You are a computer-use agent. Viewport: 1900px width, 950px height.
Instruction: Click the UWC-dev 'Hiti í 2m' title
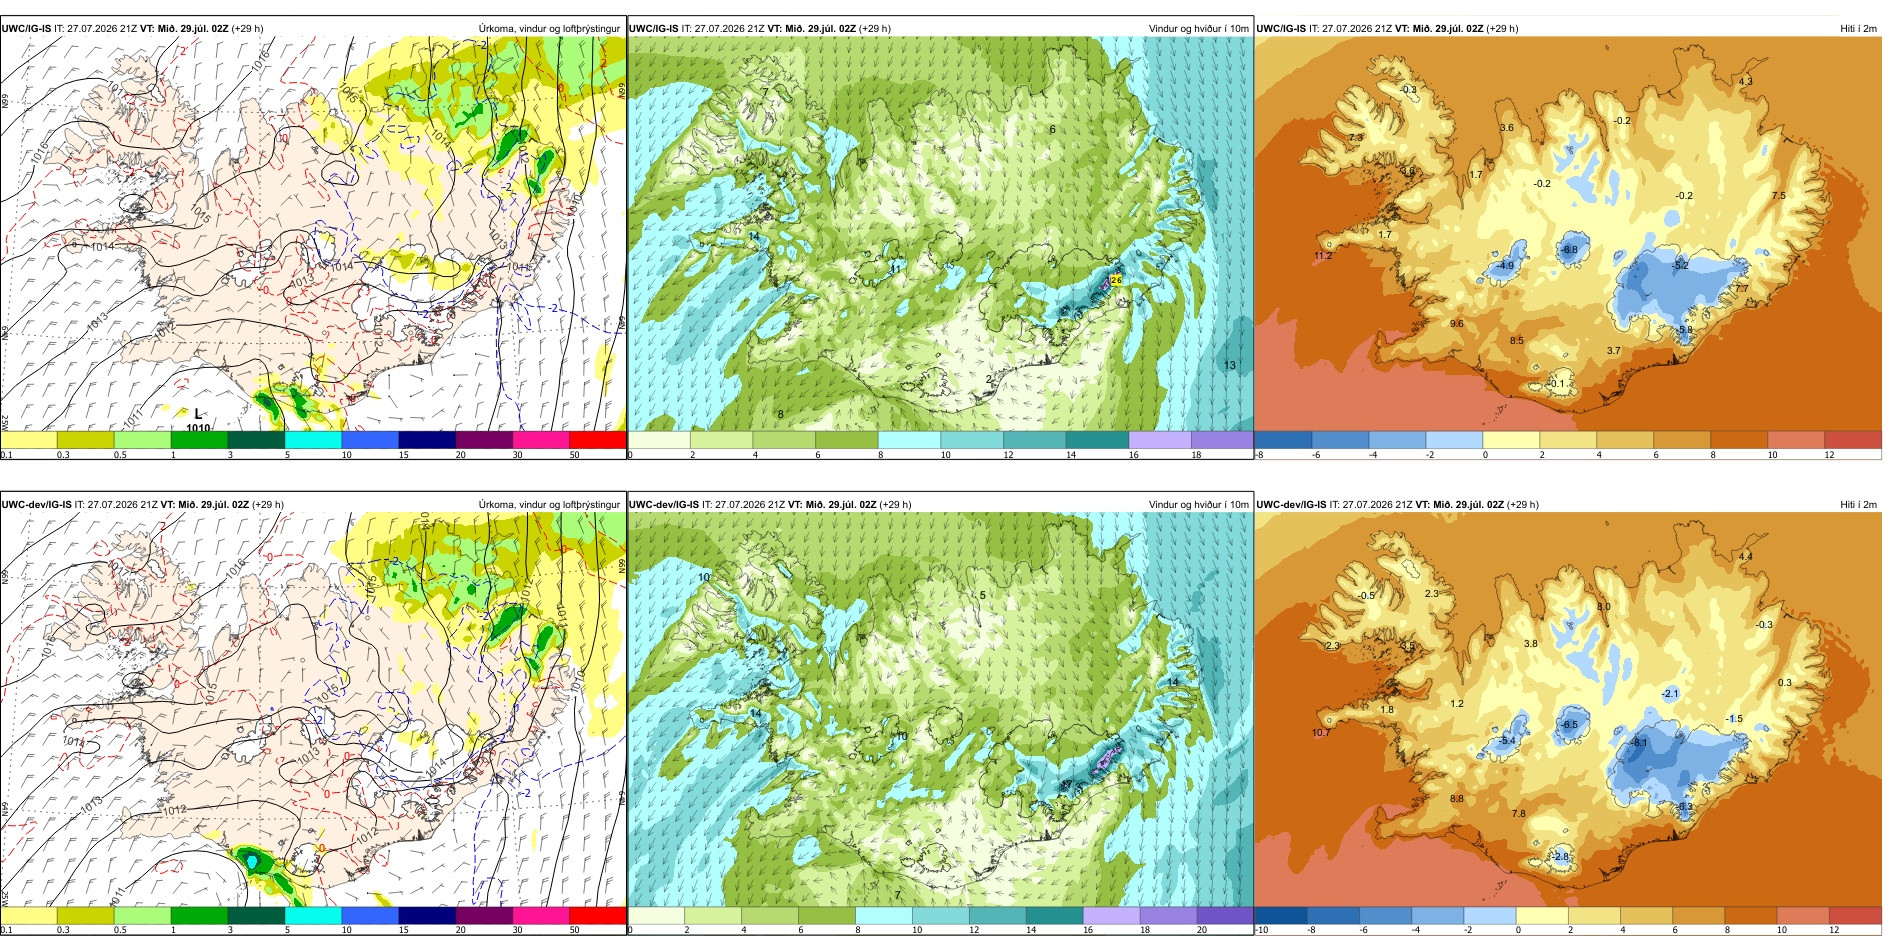pos(1858,505)
